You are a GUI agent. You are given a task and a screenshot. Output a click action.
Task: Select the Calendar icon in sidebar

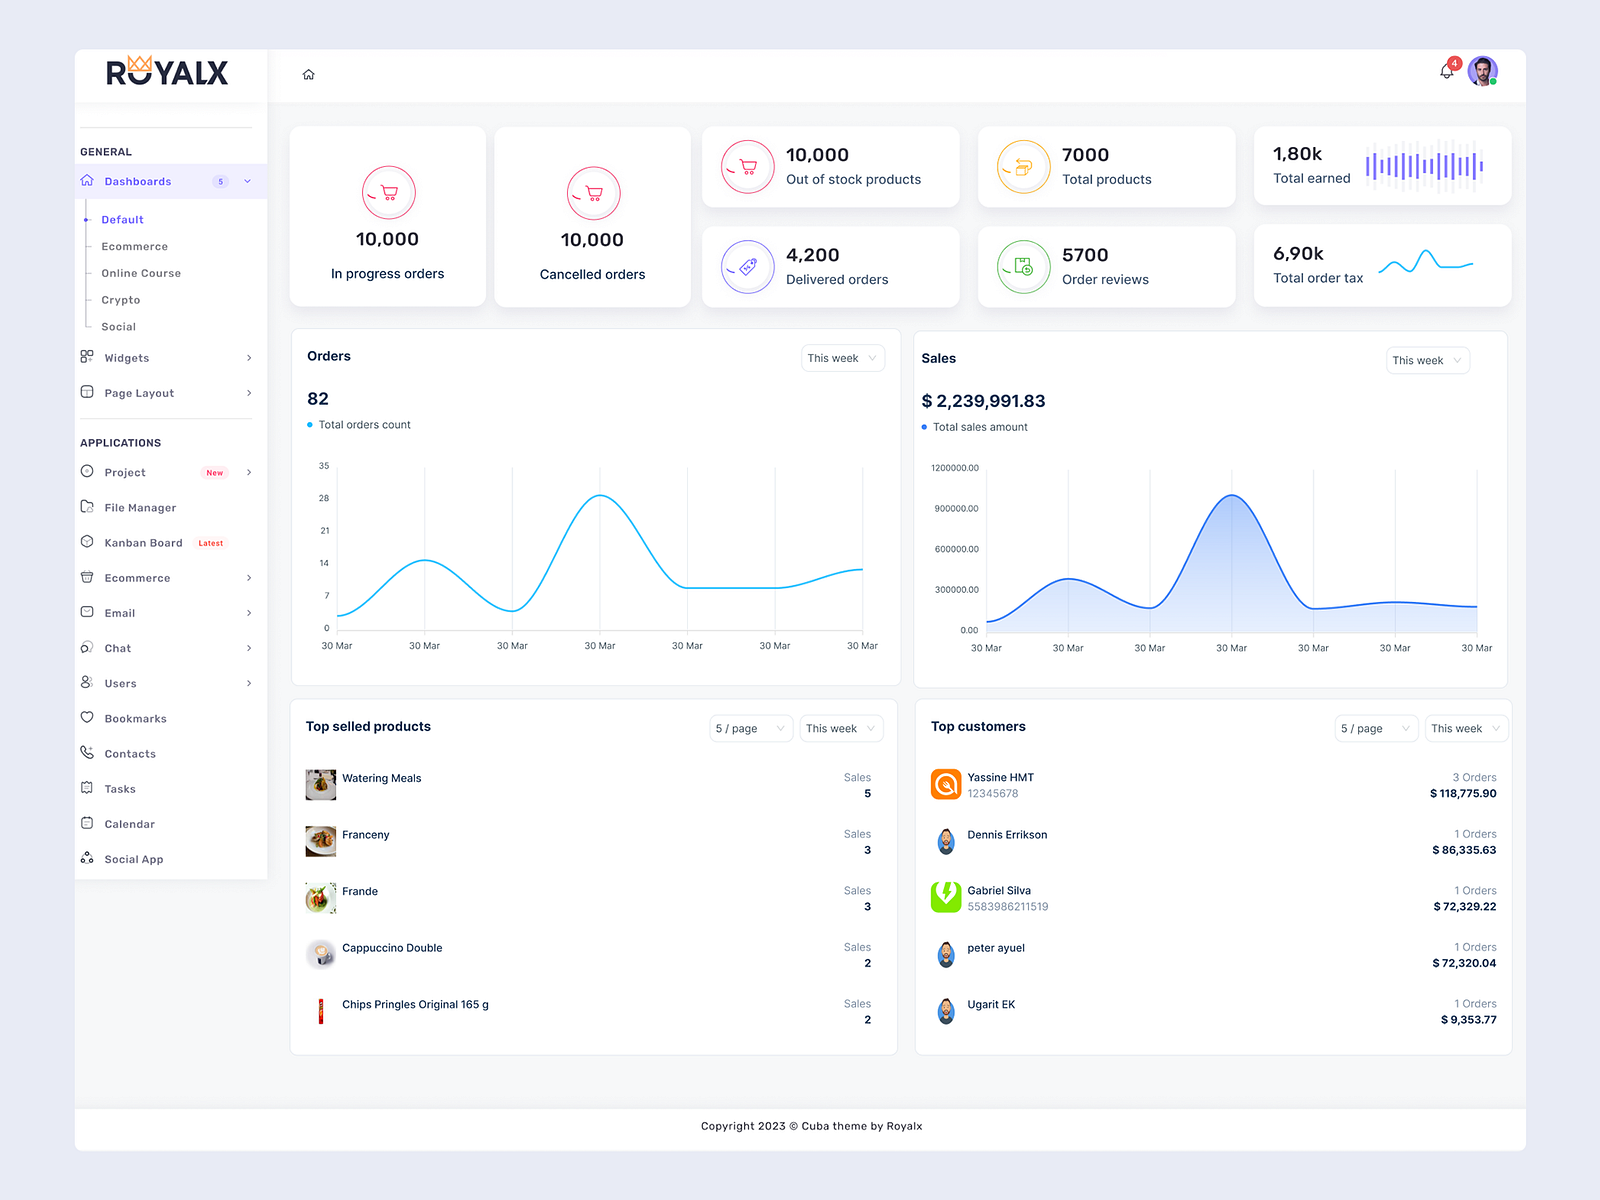point(88,823)
